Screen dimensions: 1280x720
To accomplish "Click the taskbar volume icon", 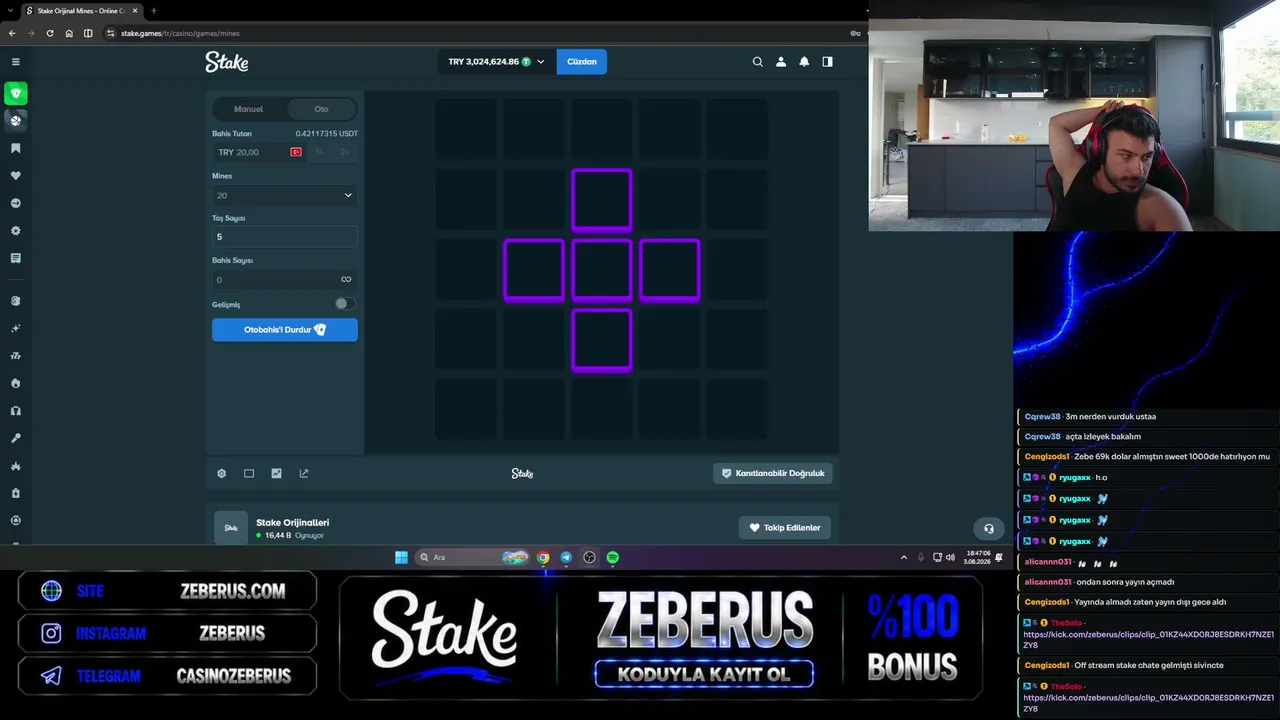I will tap(950, 557).
